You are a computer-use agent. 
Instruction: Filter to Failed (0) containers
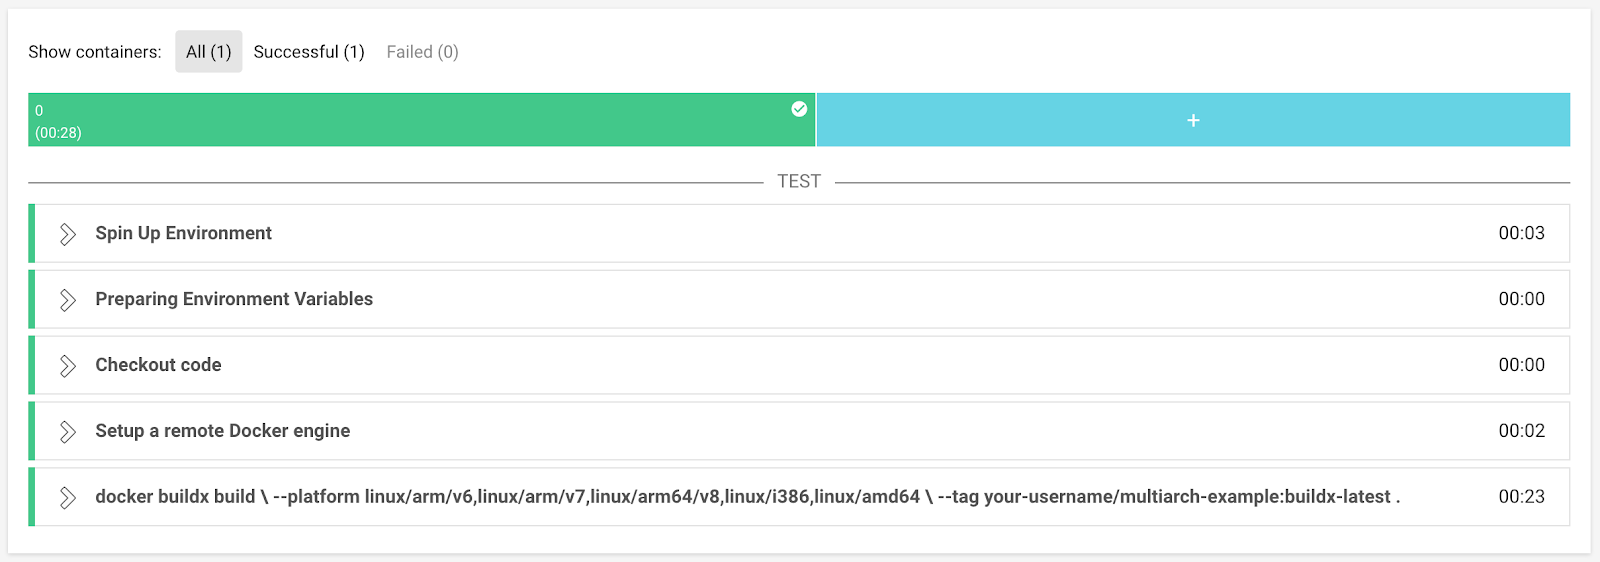pyautogui.click(x=422, y=52)
